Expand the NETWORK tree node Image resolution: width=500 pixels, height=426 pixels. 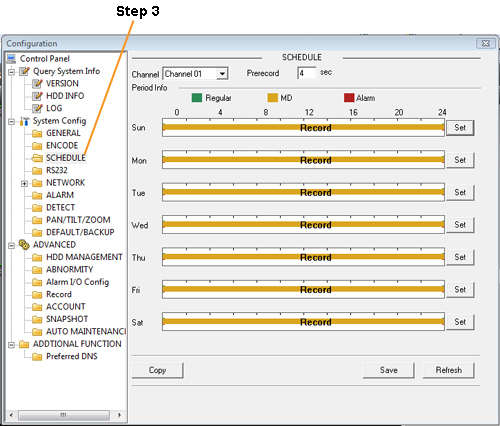coord(24,183)
